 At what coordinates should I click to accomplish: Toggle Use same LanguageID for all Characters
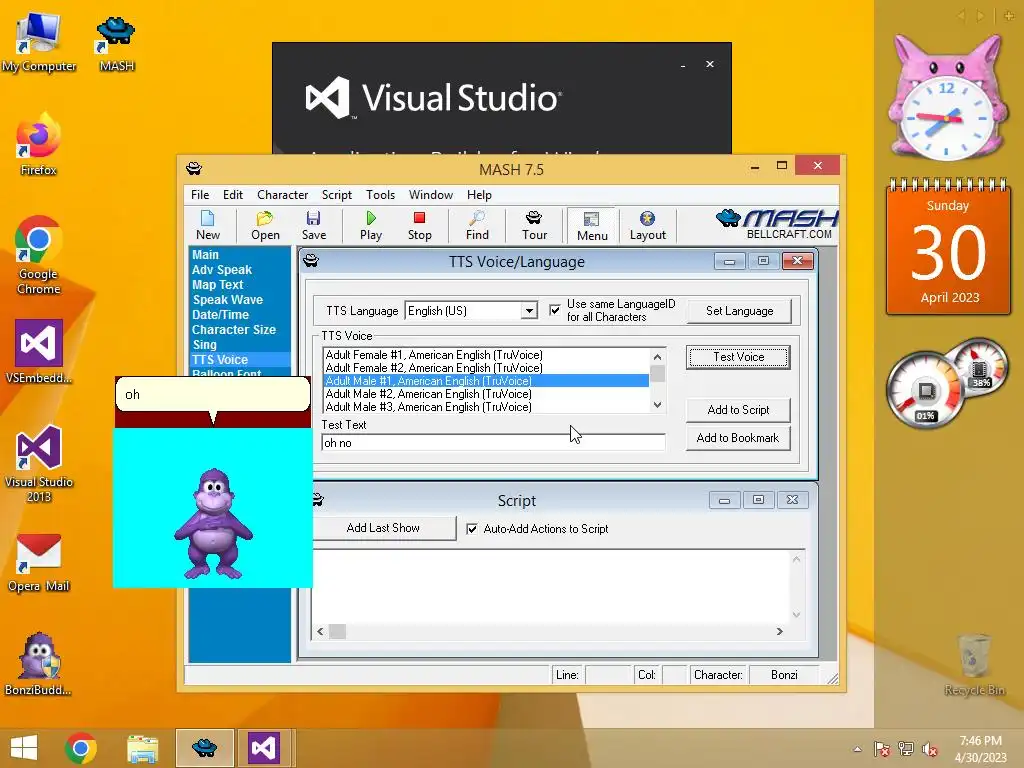[x=554, y=310]
